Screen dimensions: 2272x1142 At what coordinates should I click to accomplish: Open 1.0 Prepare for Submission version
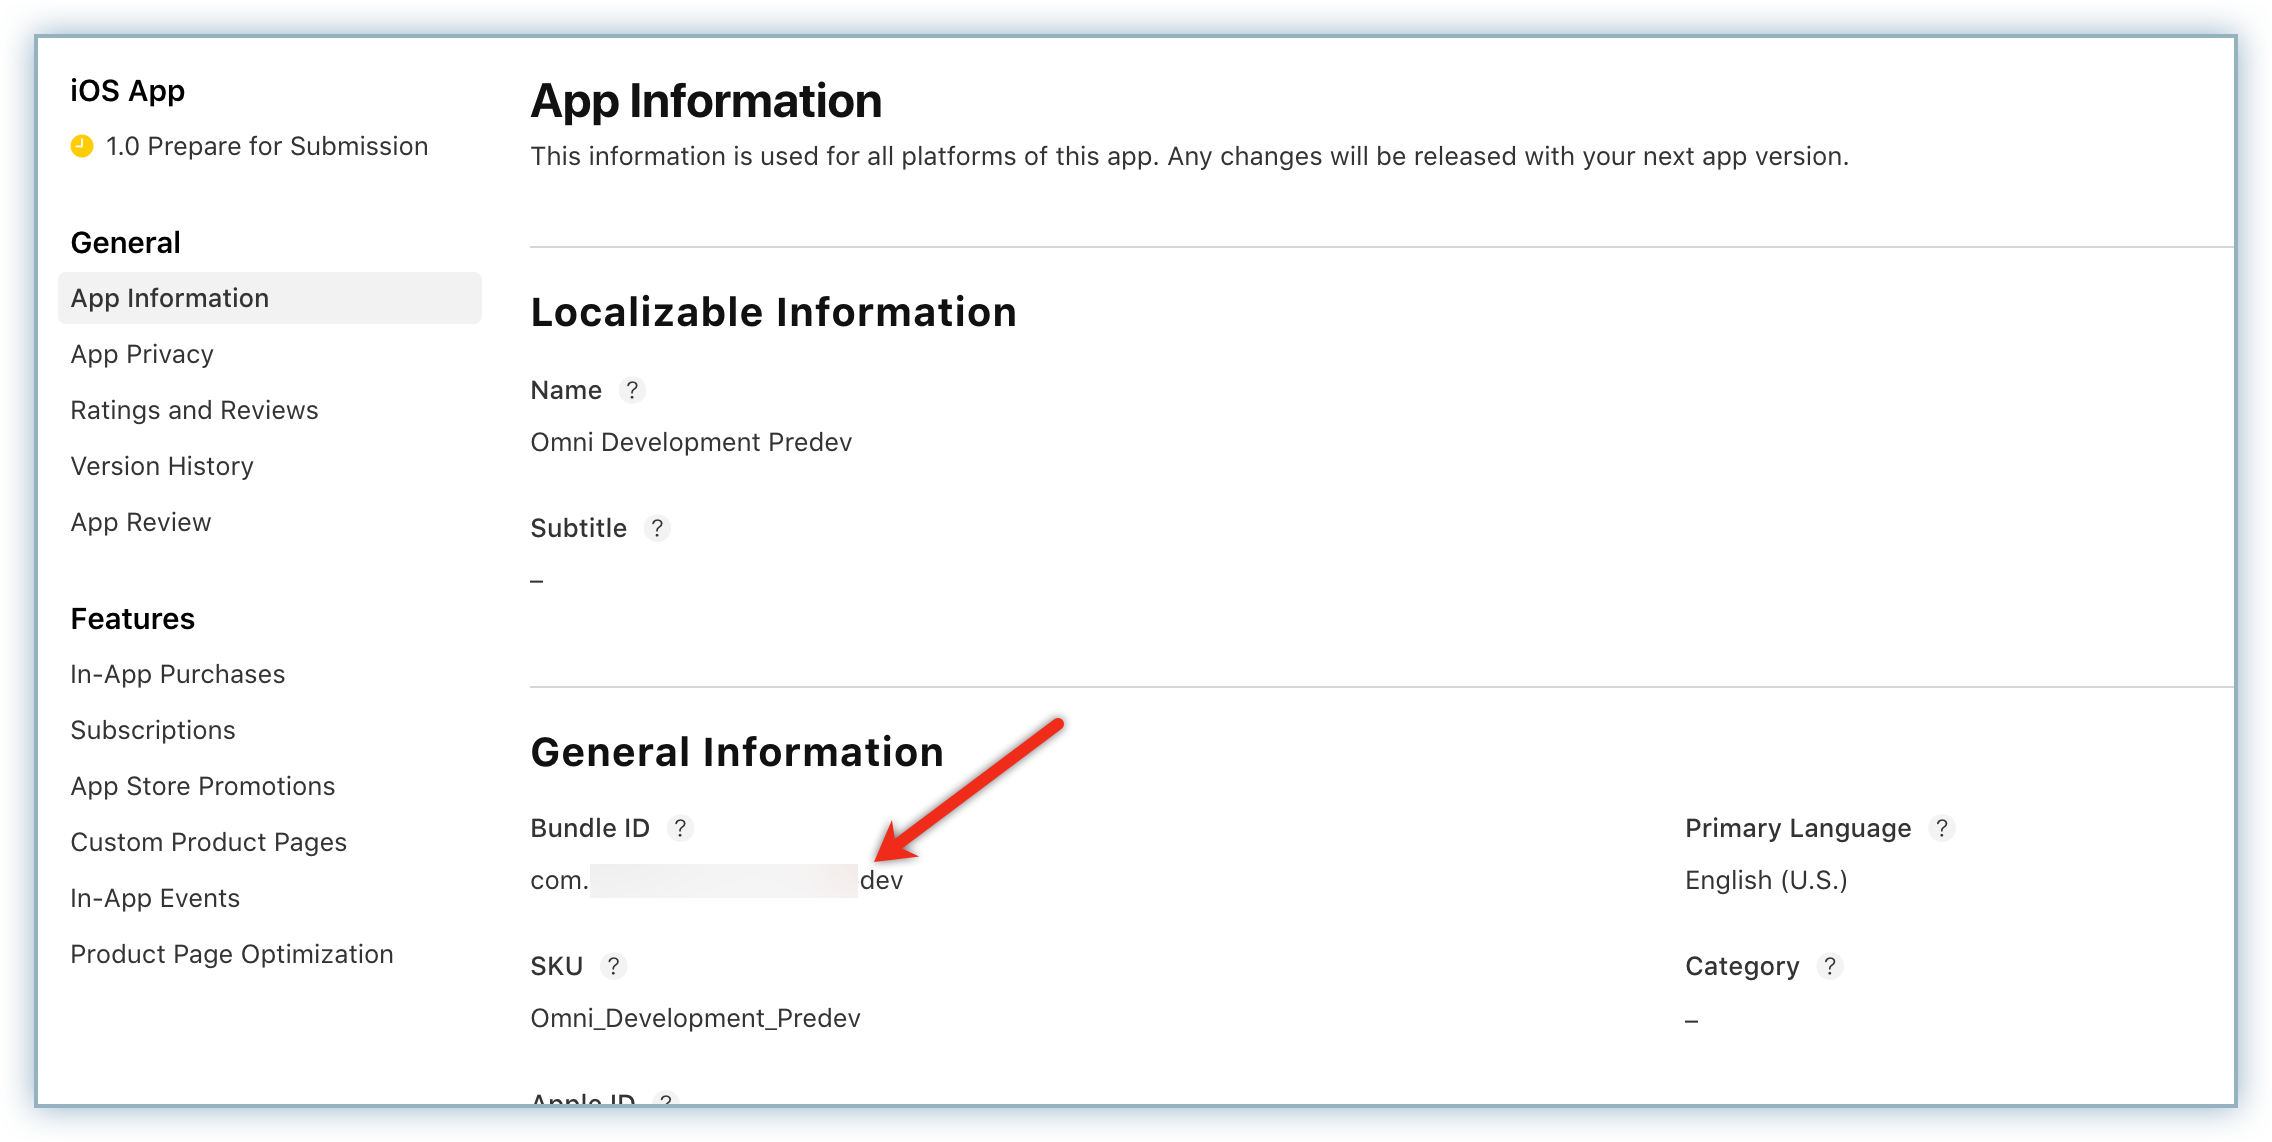click(x=266, y=146)
